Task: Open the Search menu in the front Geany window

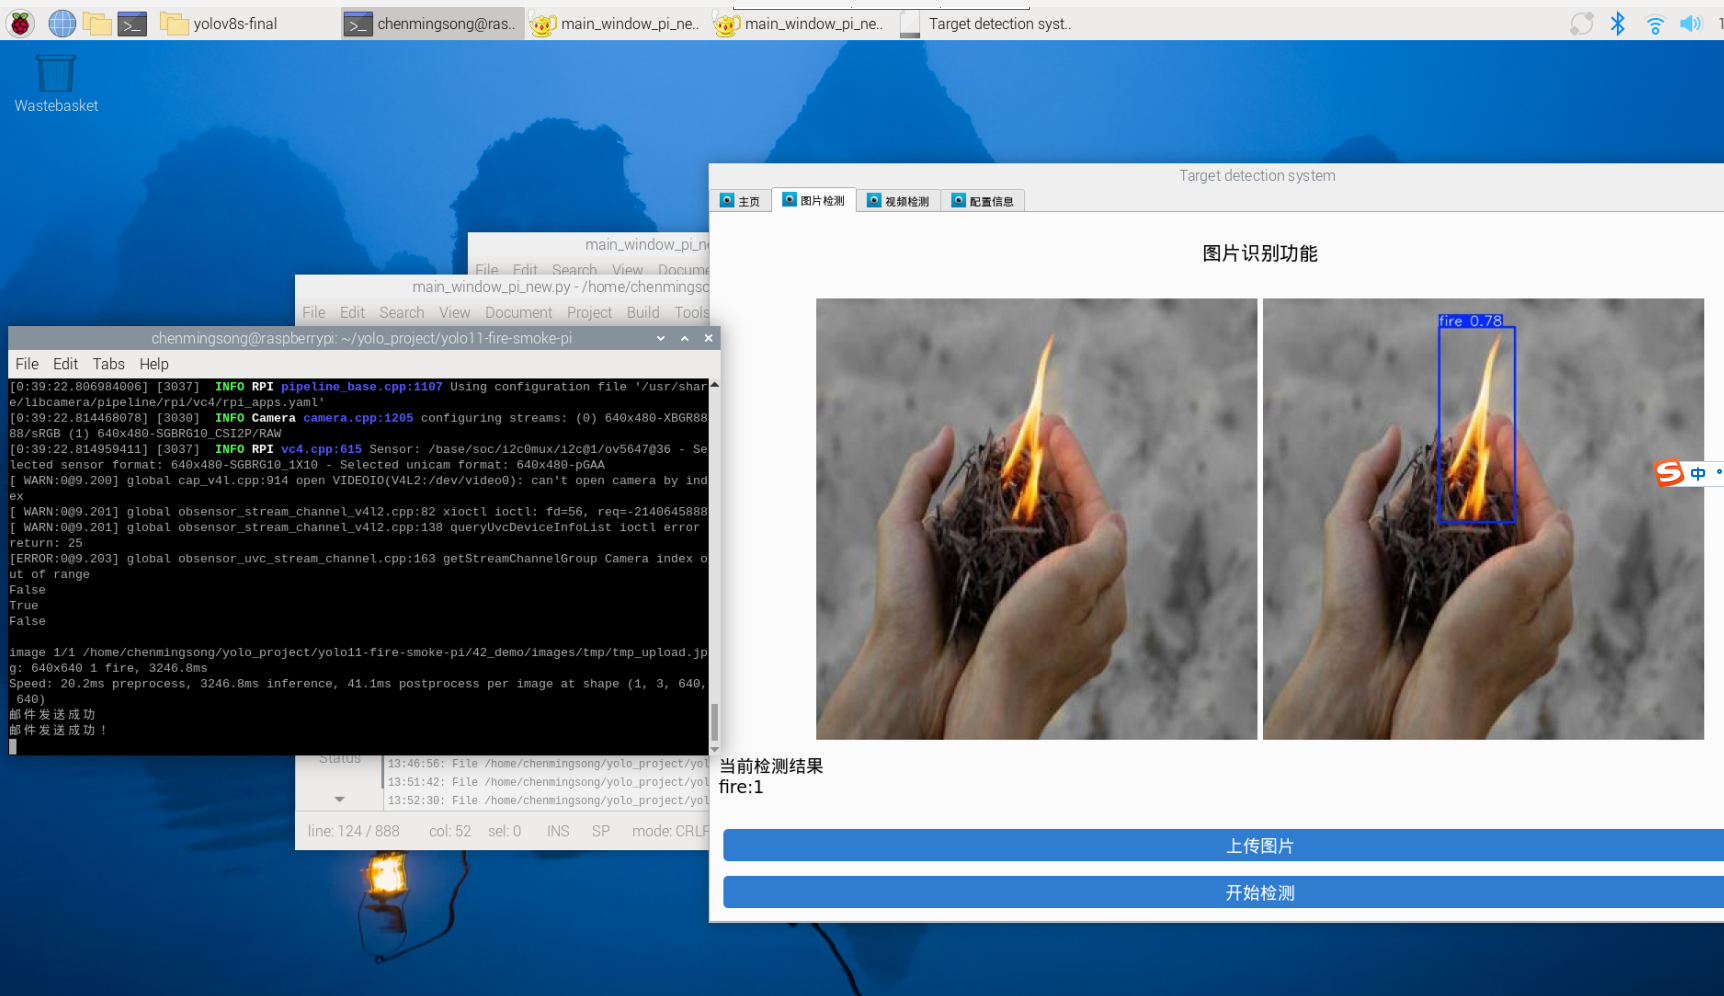Action: [402, 313]
